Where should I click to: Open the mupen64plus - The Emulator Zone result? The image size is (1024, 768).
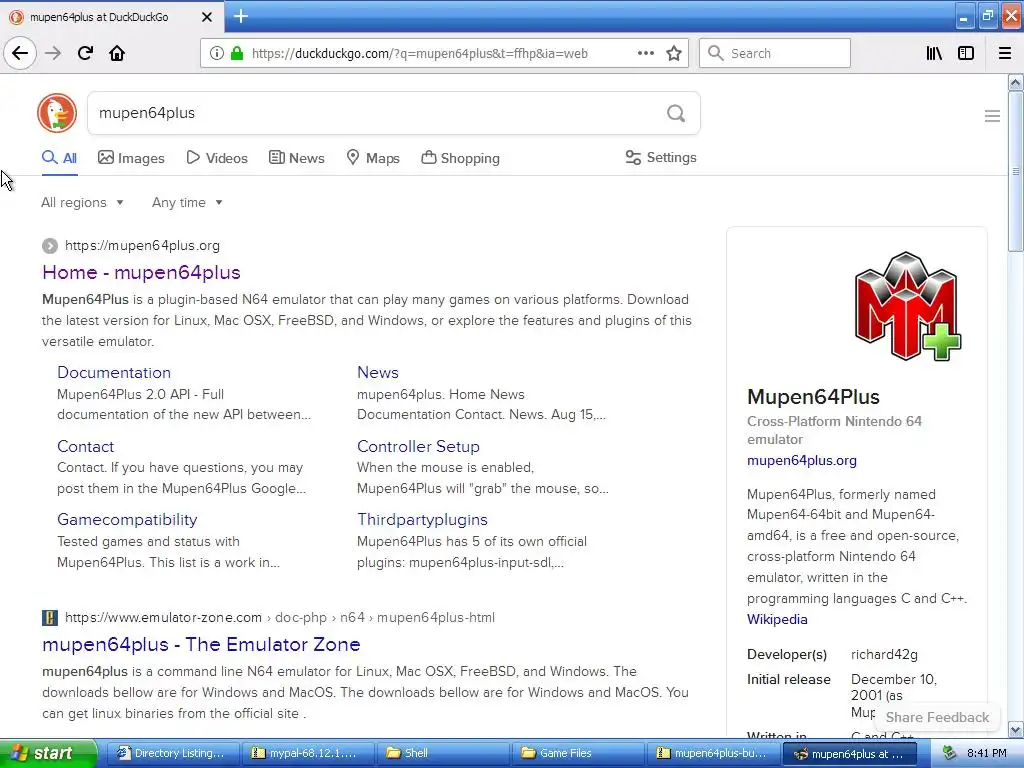coord(201,645)
